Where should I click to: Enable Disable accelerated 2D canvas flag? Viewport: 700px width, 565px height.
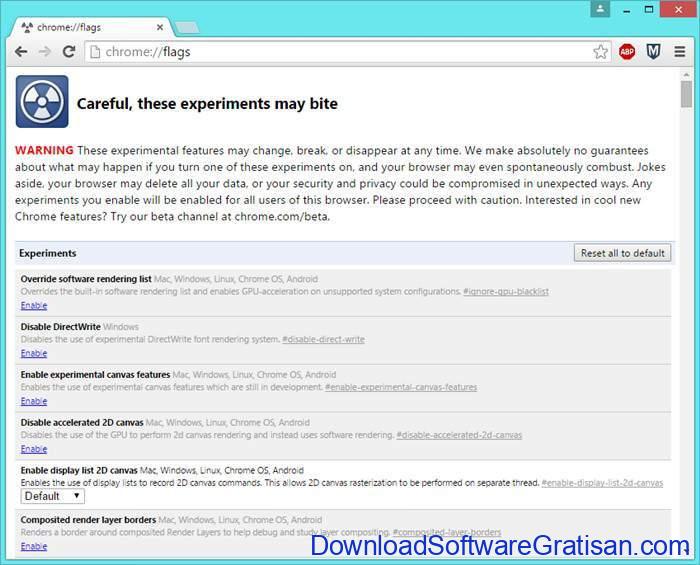(34, 449)
